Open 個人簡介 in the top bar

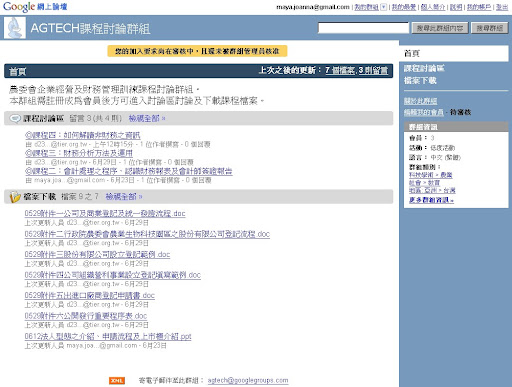[x=433, y=7]
